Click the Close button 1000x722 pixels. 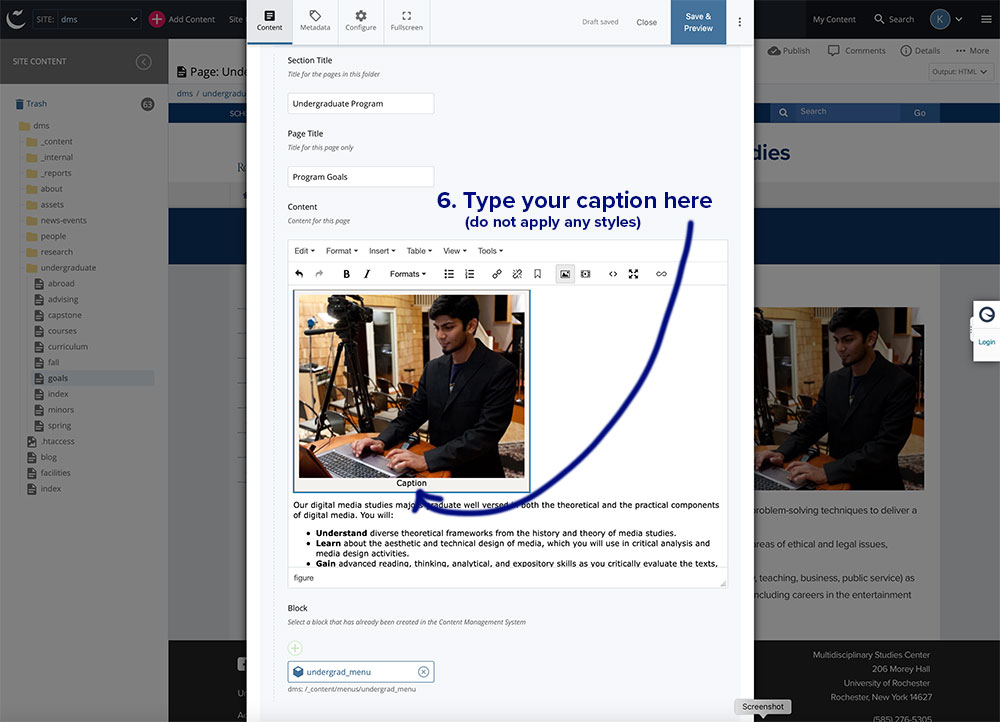tap(646, 22)
